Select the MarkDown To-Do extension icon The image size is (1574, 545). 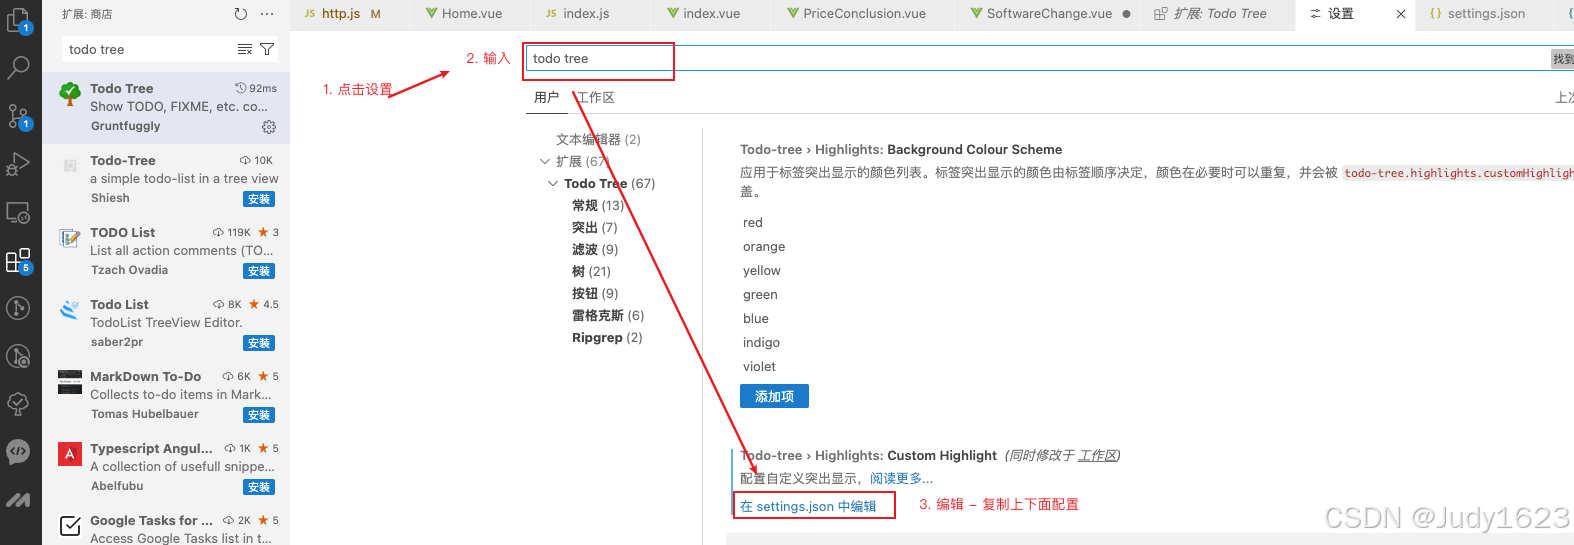pos(70,382)
